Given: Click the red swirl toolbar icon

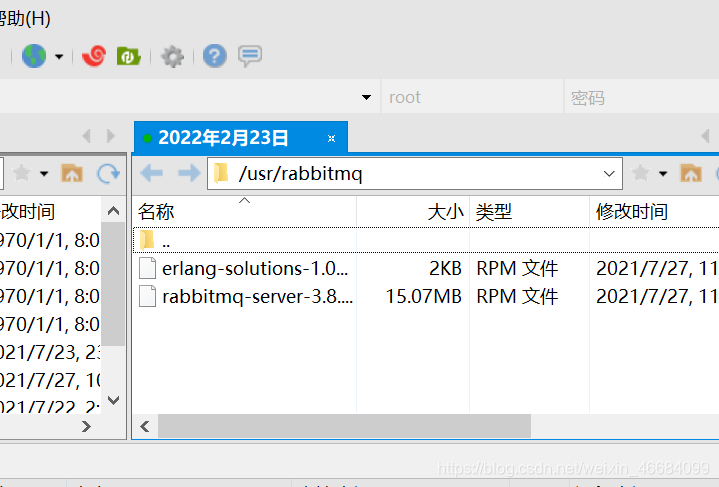Looking at the screenshot, I should [x=94, y=56].
